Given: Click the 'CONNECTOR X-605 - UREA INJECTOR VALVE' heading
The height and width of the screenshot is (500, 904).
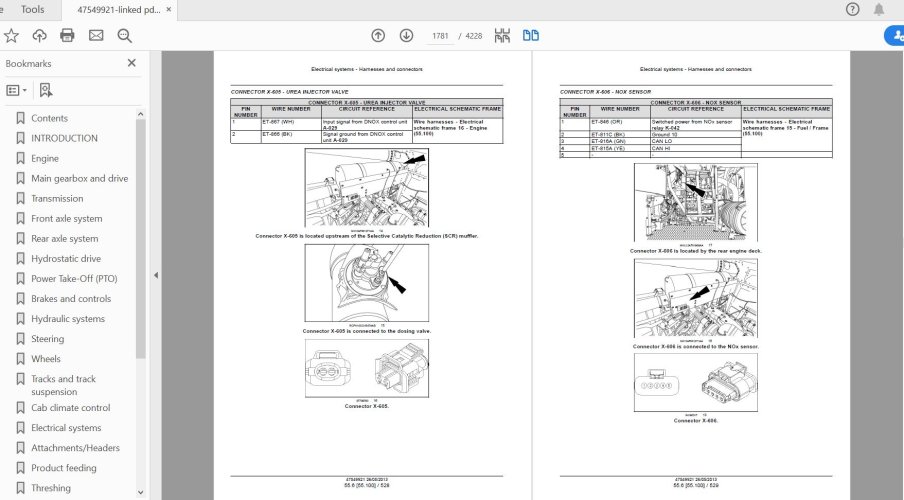Looking at the screenshot, I should coord(289,92).
